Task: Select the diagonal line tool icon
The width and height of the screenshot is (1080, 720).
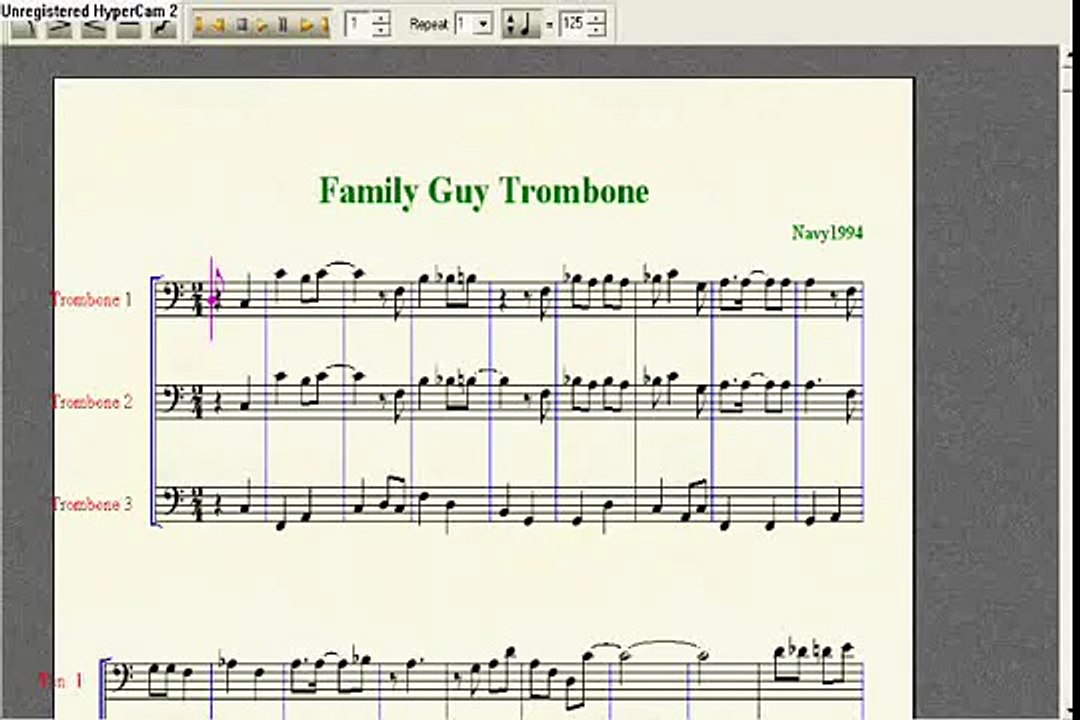Action: (24, 28)
